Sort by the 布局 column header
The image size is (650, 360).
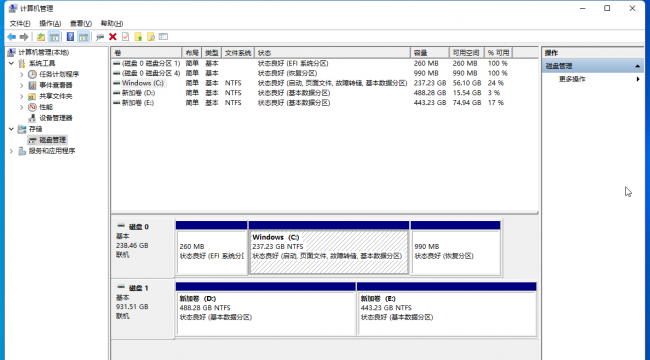tap(192, 53)
